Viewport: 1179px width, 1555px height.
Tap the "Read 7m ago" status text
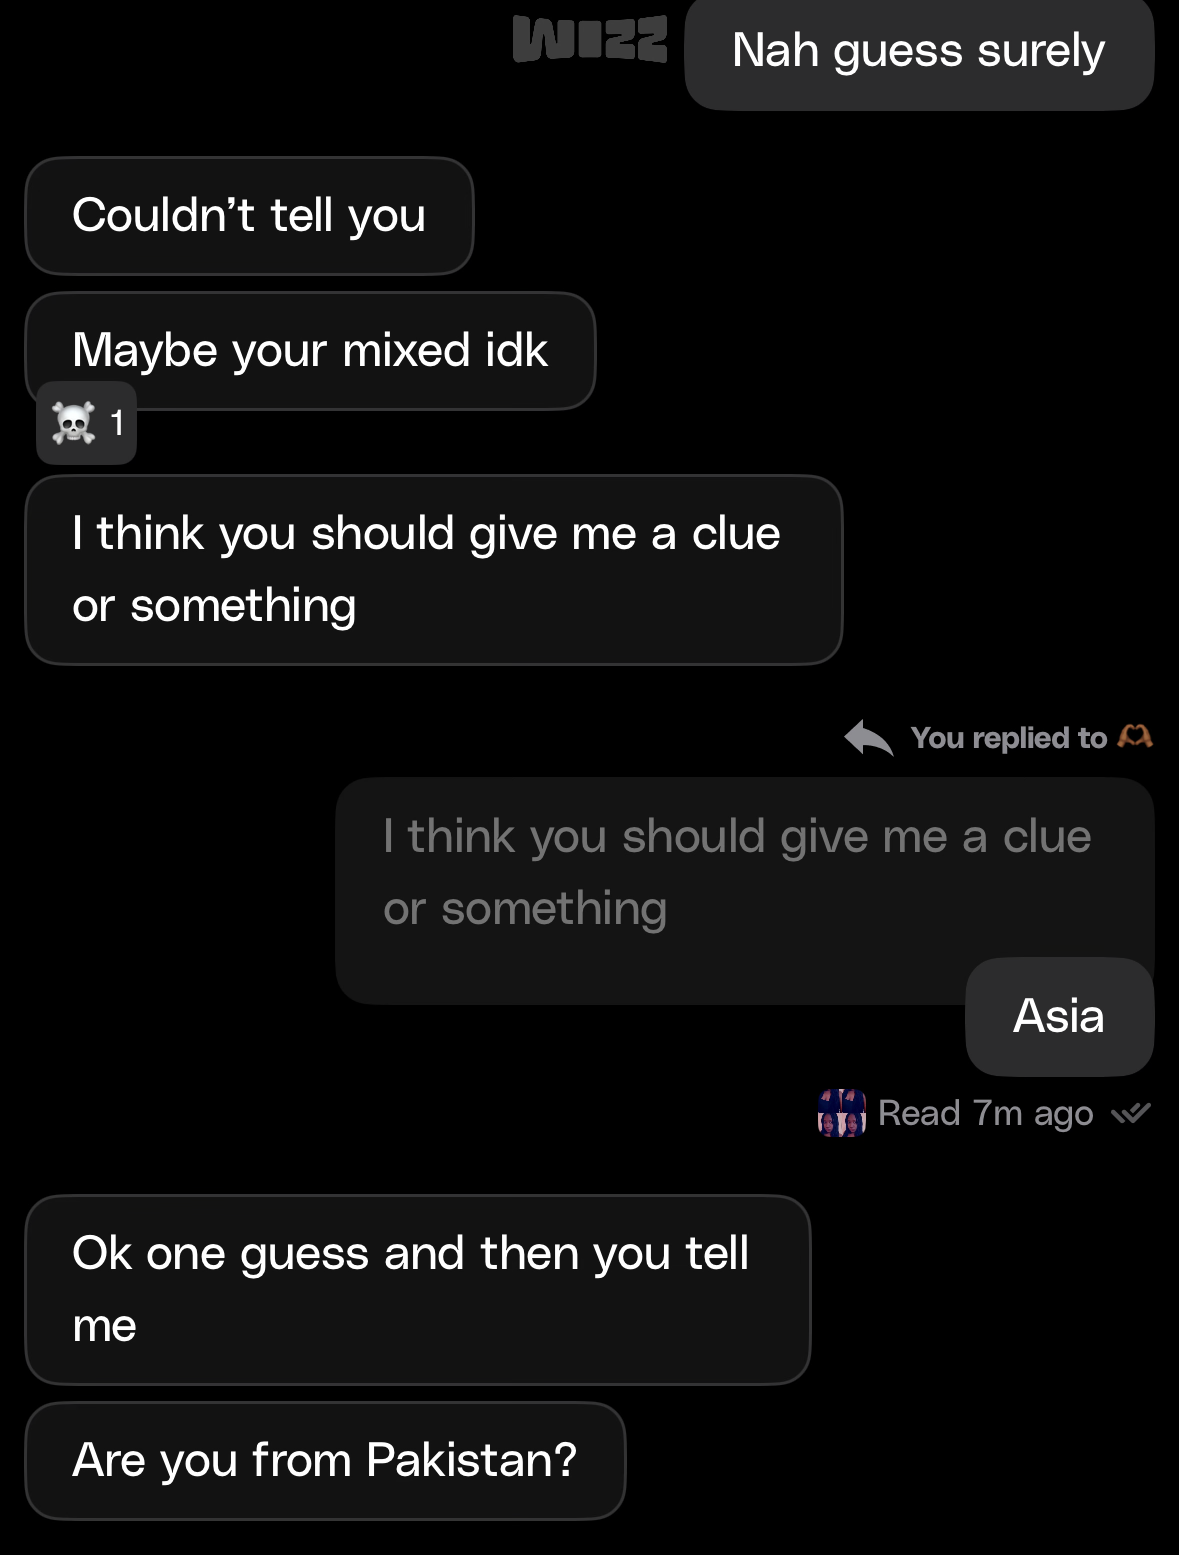[x=985, y=1113]
